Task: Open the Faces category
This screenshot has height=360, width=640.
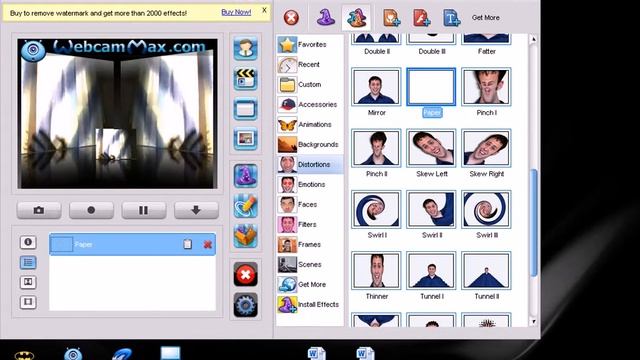Action: point(309,204)
